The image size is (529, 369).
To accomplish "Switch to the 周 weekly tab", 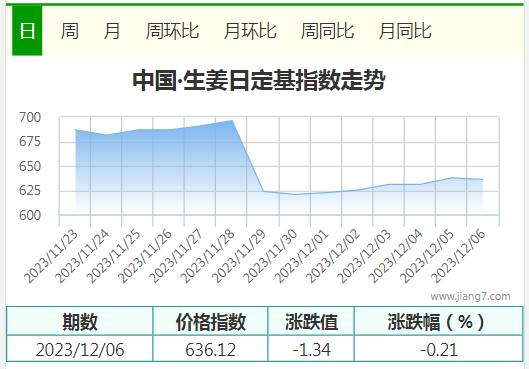I will [x=69, y=31].
